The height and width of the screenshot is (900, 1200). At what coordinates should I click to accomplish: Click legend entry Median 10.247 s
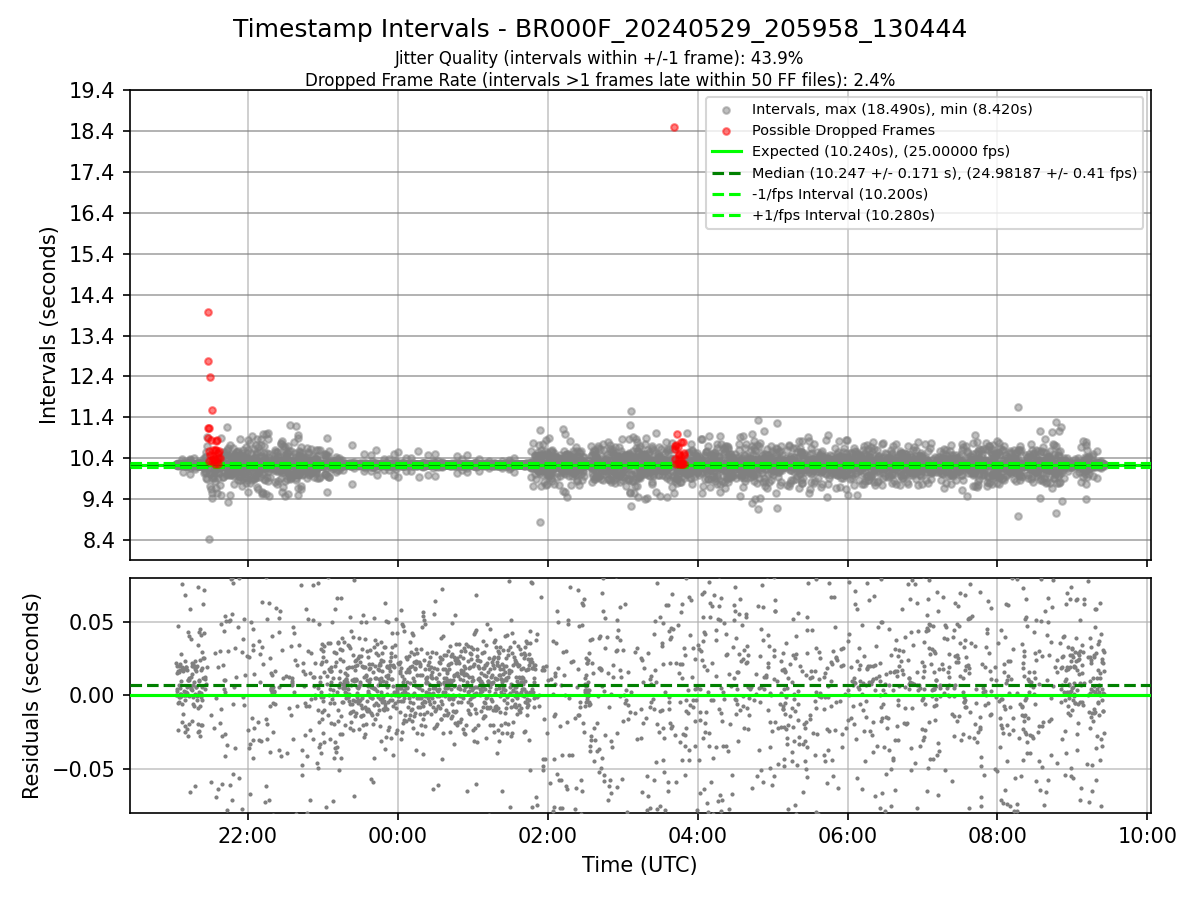click(944, 172)
